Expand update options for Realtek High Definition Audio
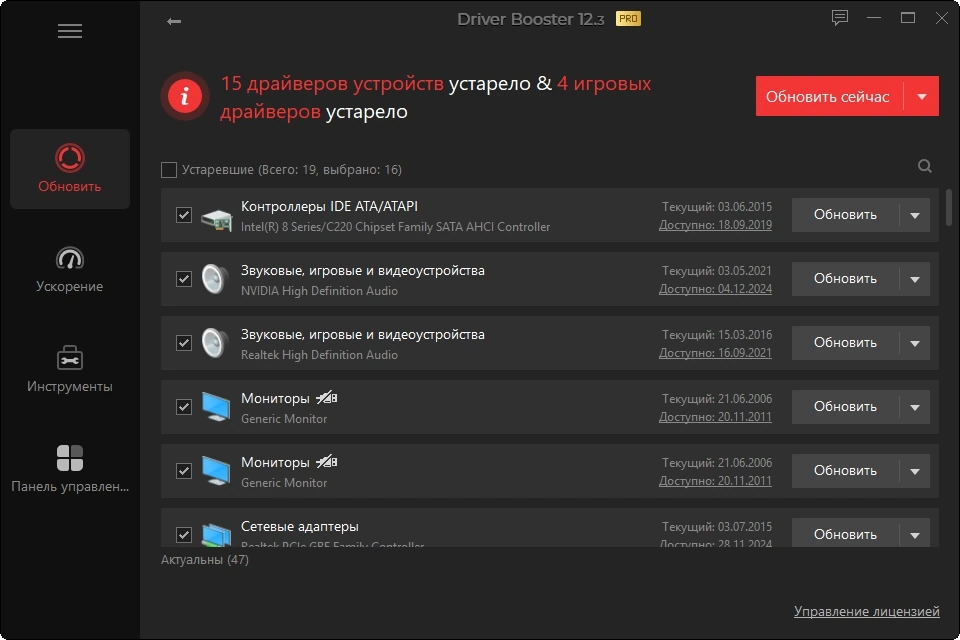 [x=915, y=343]
